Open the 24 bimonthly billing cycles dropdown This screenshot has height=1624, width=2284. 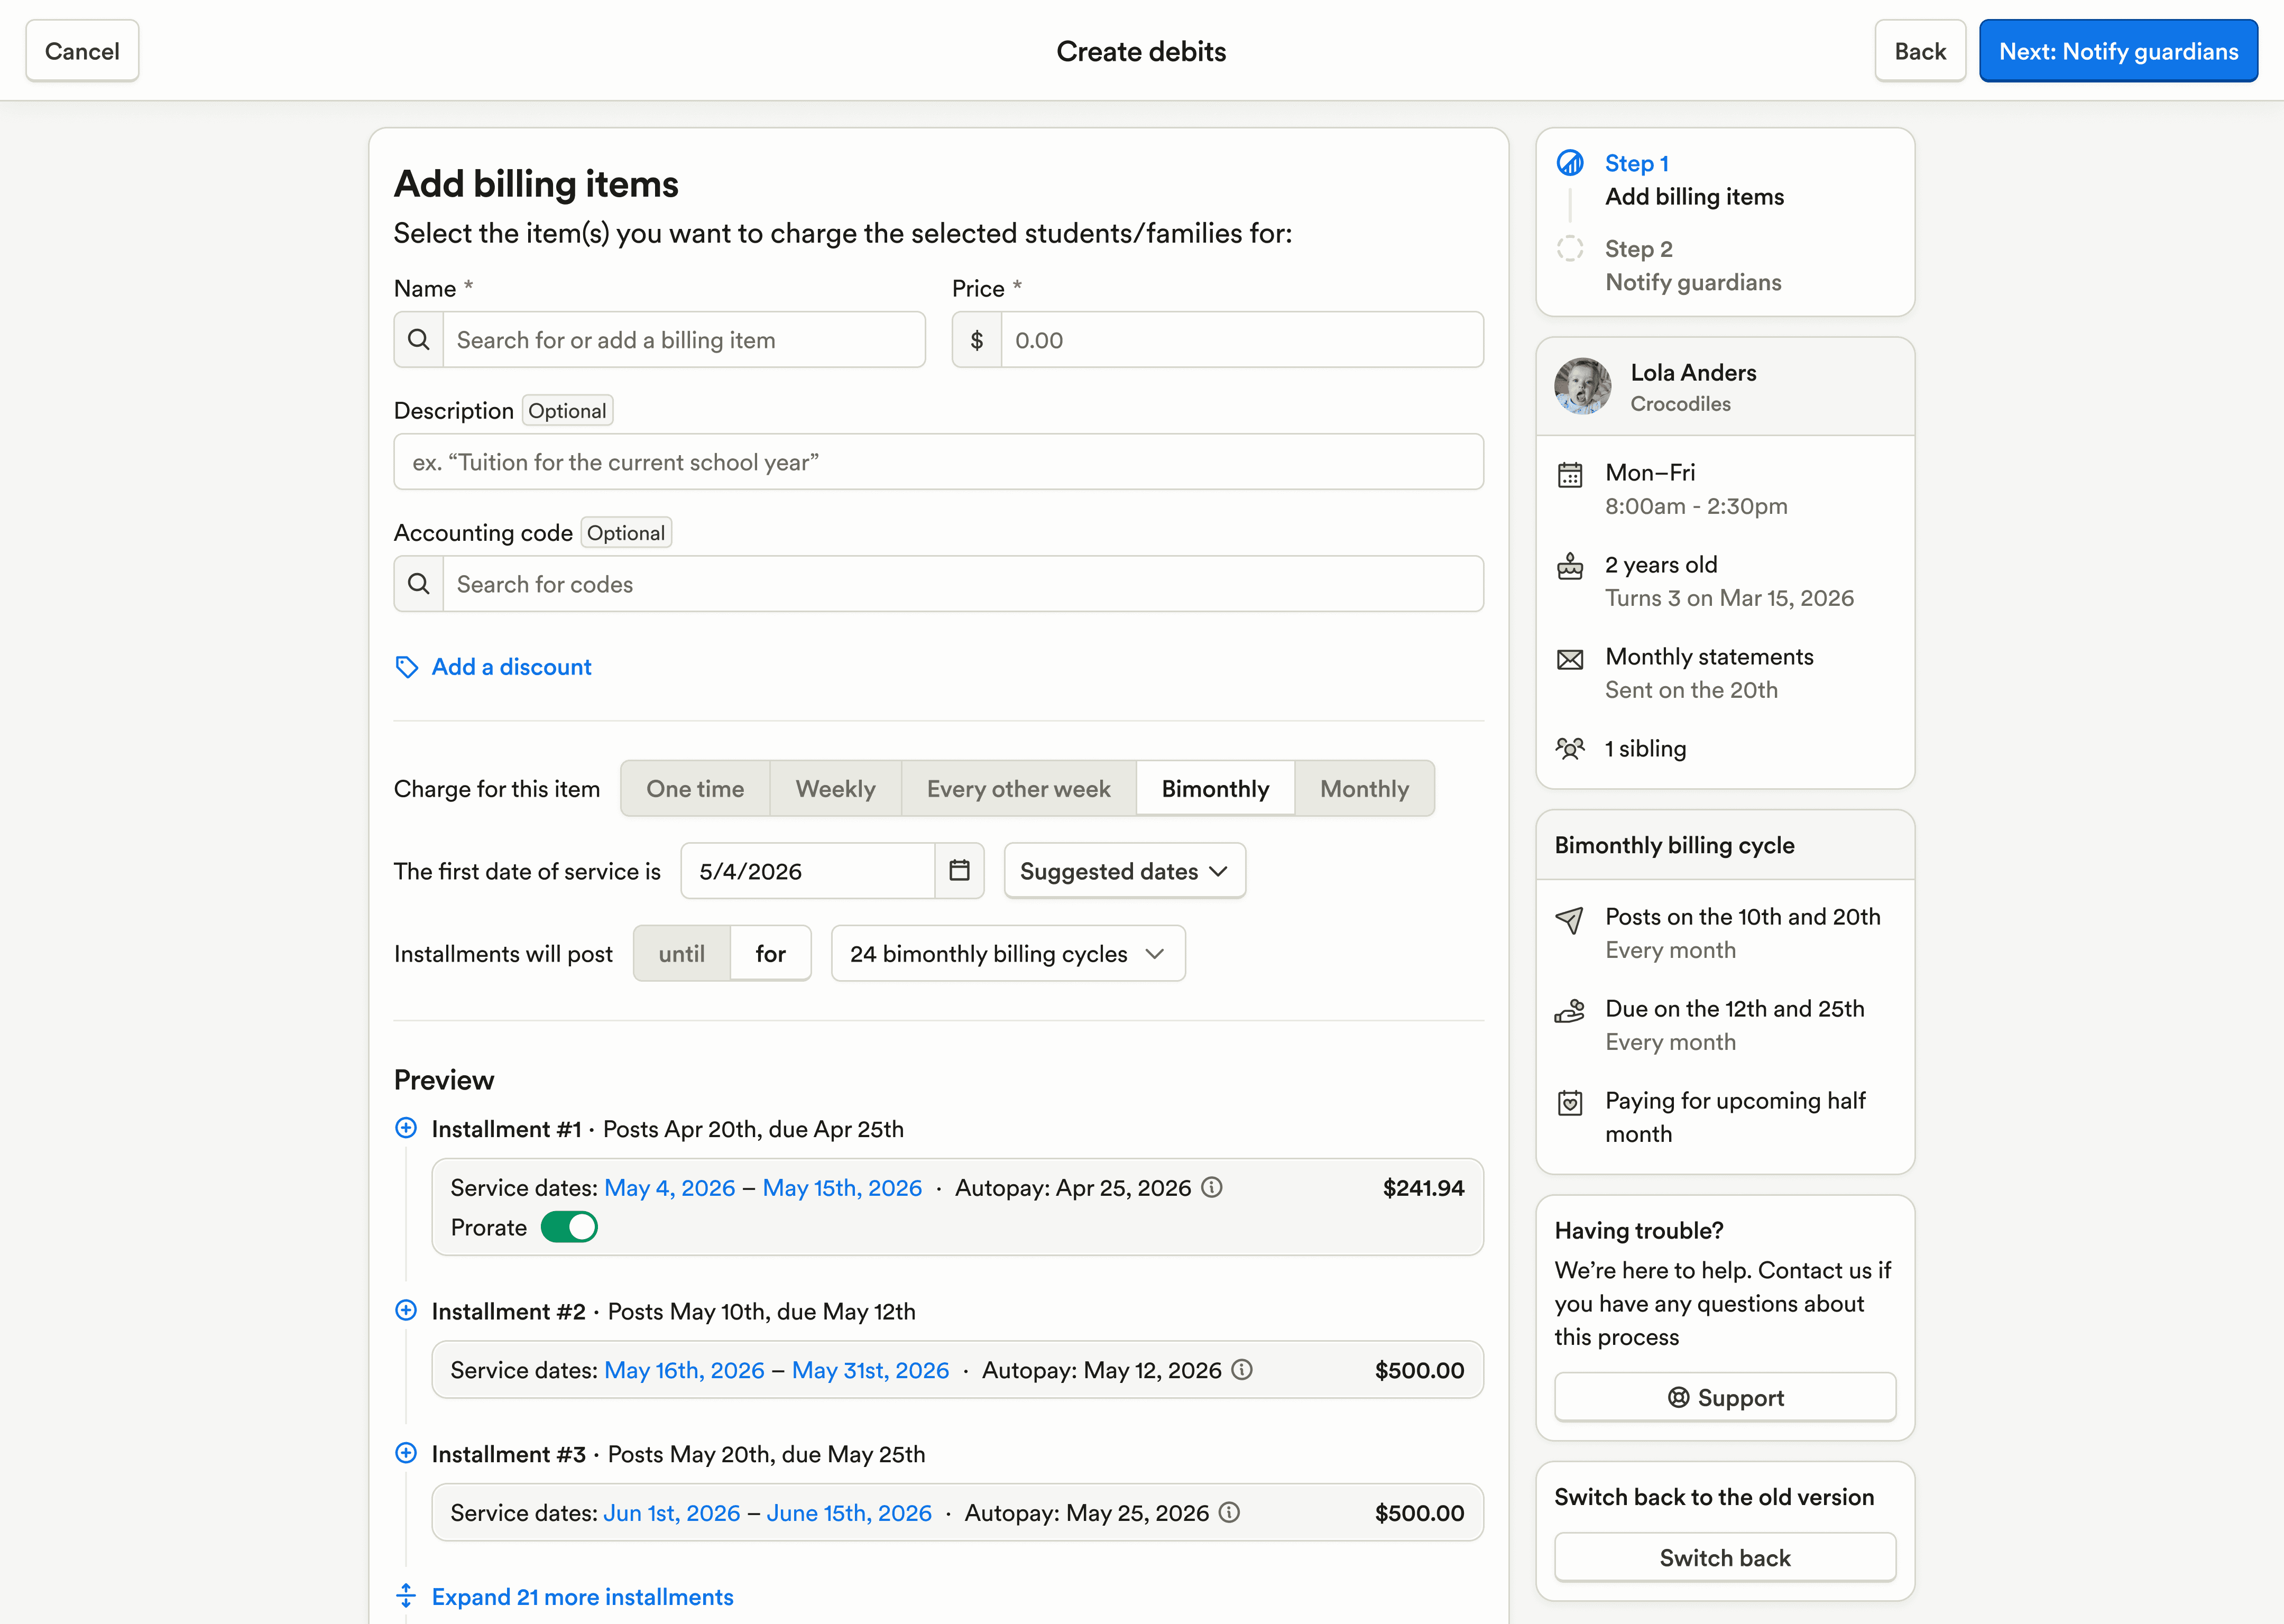click(1008, 953)
